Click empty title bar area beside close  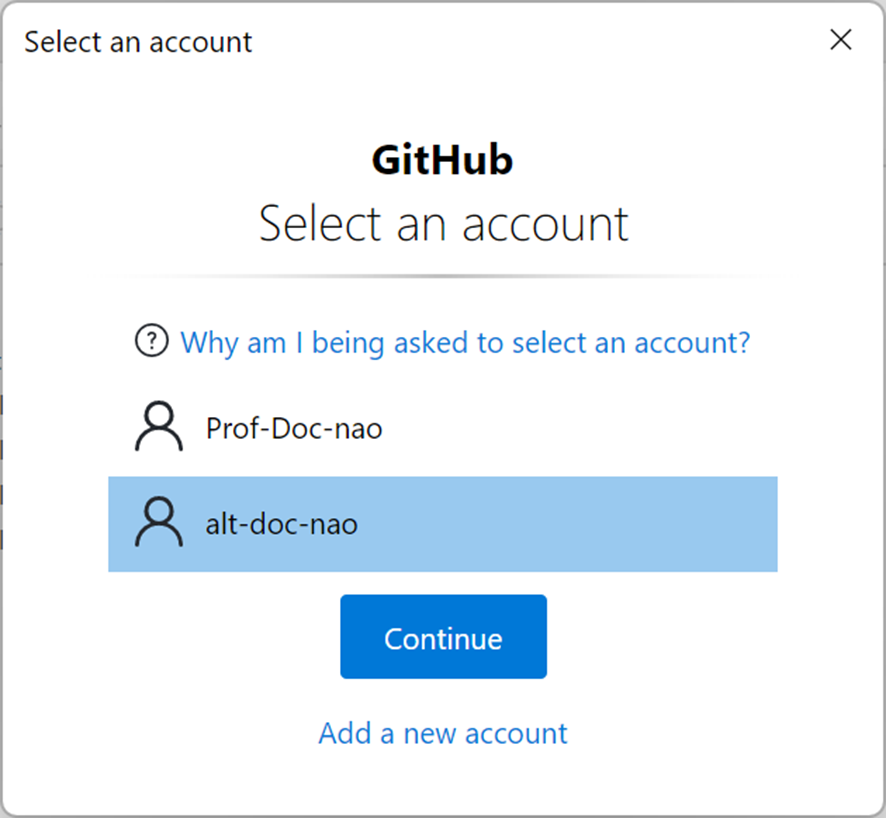coord(537,41)
